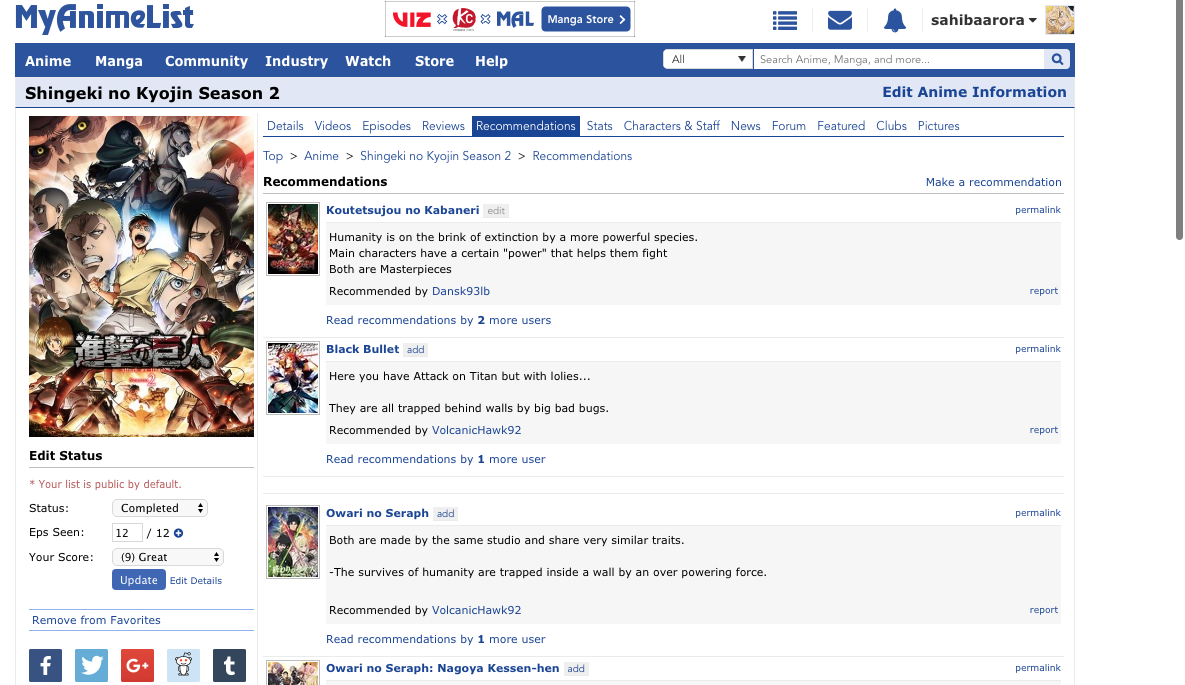The width and height of the screenshot is (1185, 685).
Task: Open the Industry menu
Action: 296,61
